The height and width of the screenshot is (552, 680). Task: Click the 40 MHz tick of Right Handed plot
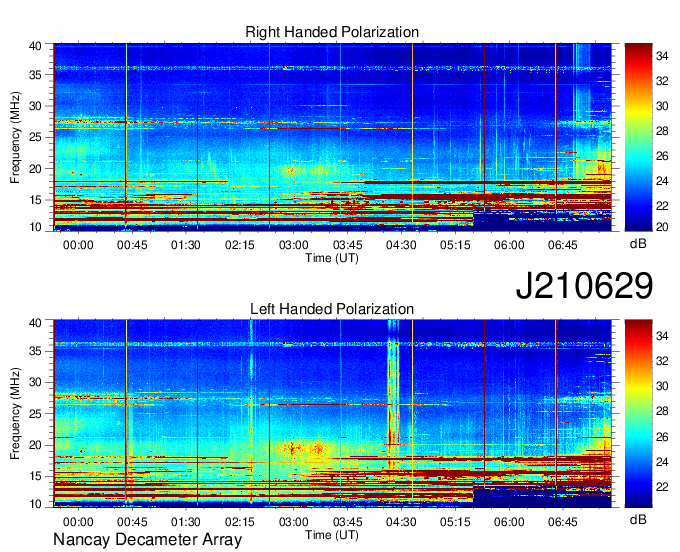click(35, 46)
